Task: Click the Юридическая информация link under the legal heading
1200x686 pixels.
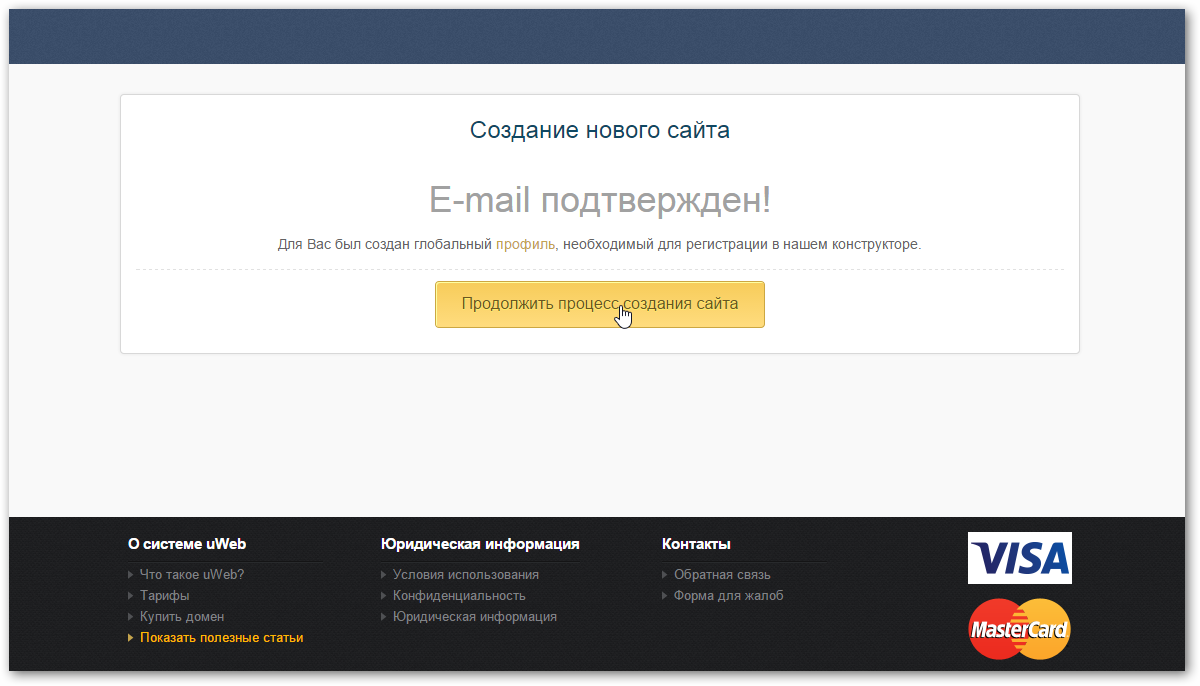Action: [475, 617]
